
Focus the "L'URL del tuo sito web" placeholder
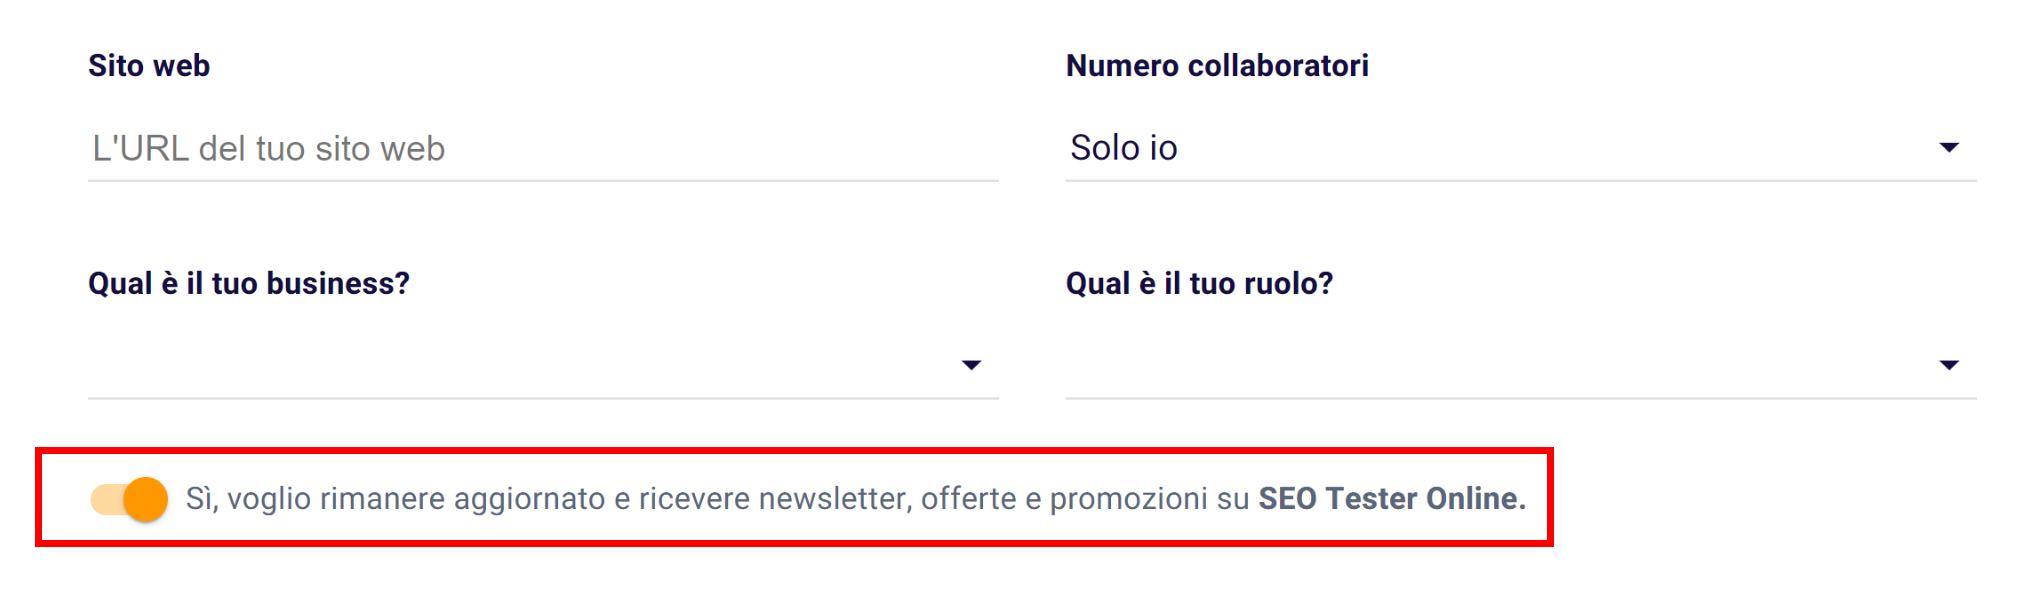(269, 149)
